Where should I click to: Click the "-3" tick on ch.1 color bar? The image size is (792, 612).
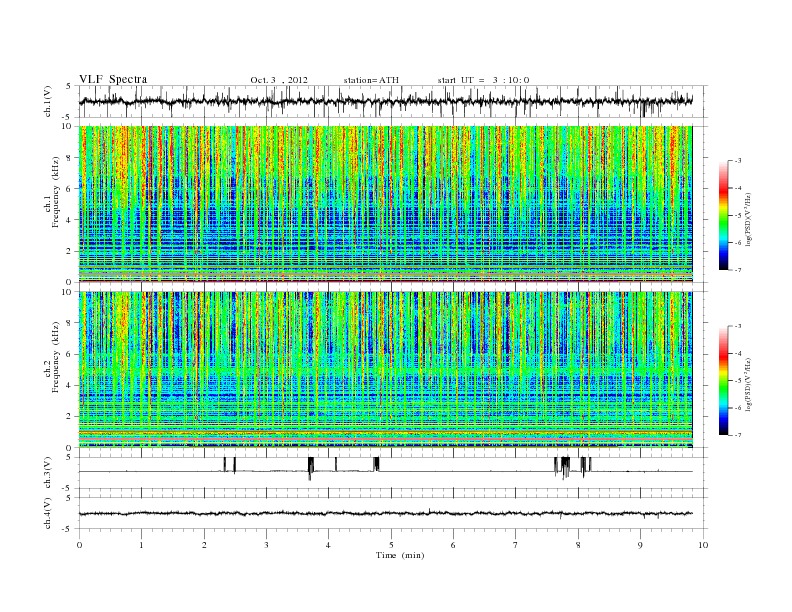point(737,161)
